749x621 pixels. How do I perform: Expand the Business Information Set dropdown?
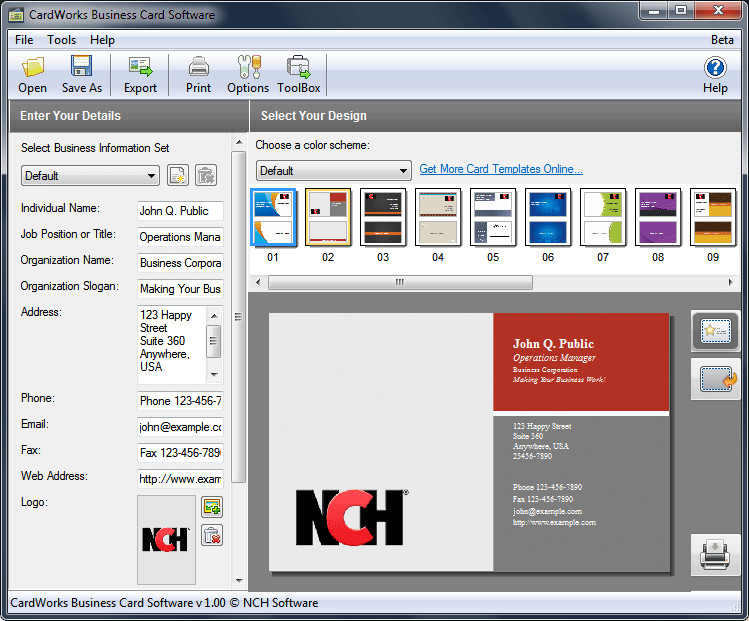point(90,176)
